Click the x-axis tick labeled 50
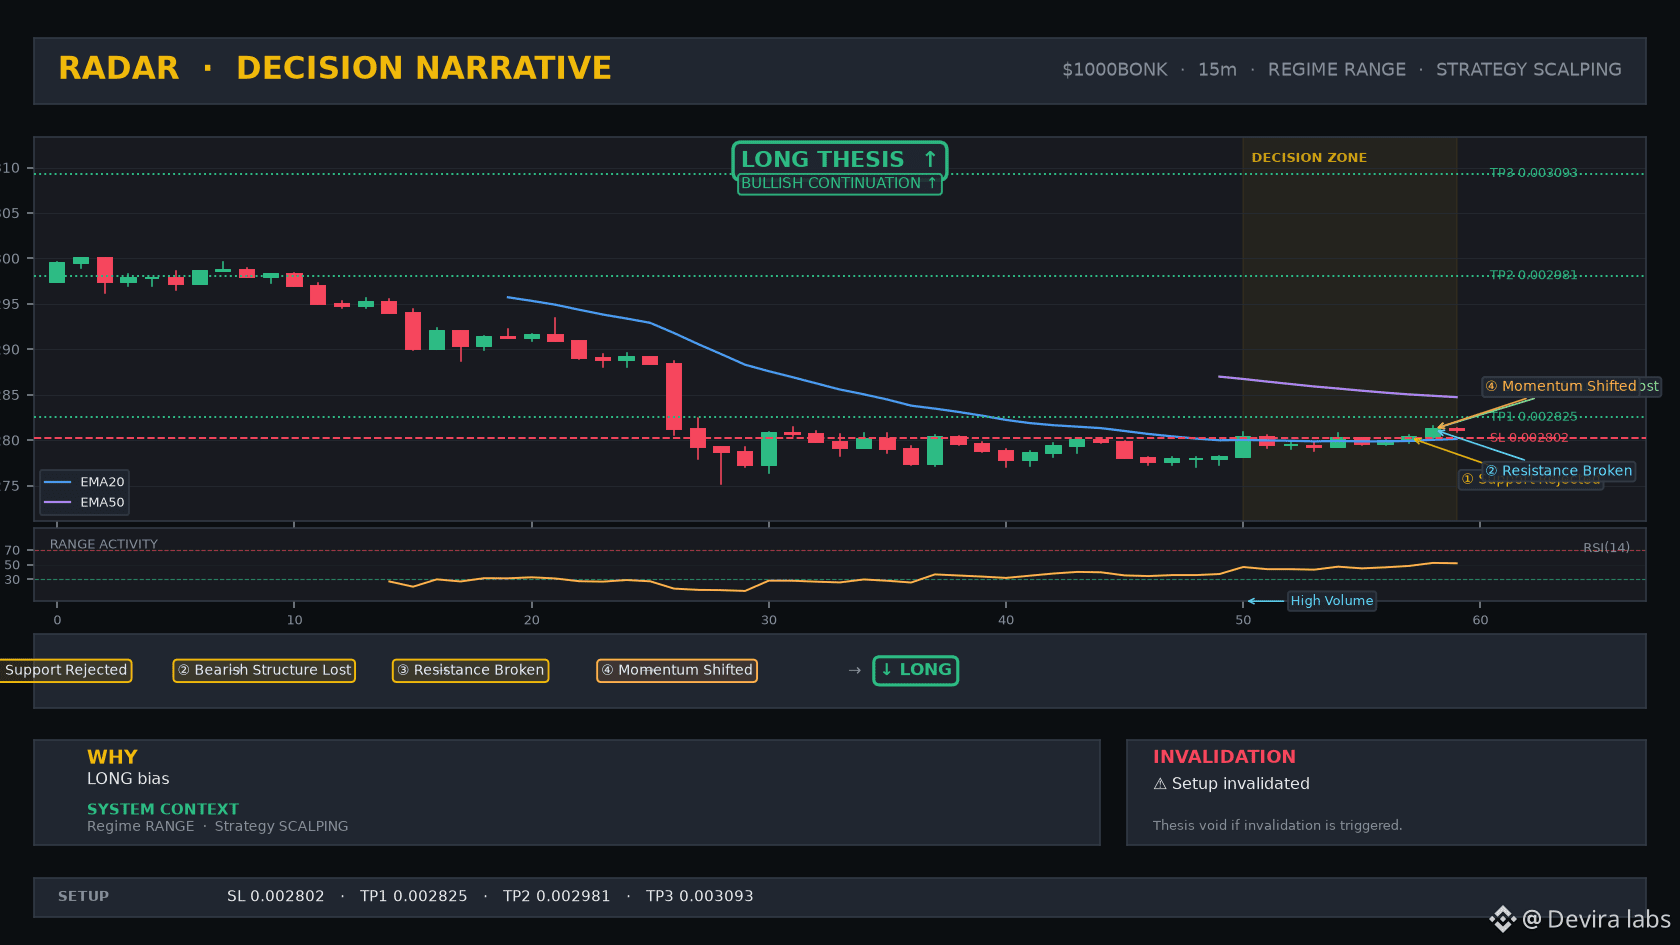 1243,620
